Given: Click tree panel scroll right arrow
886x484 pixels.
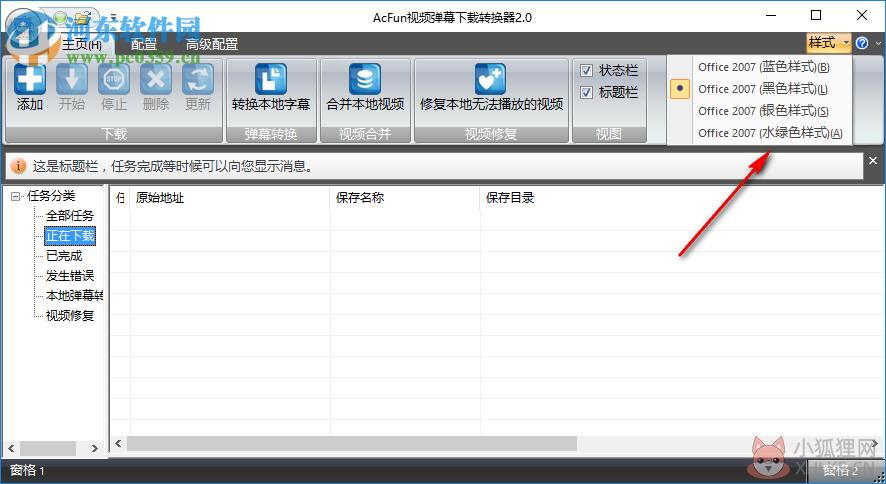Looking at the screenshot, I should click(x=94, y=448).
